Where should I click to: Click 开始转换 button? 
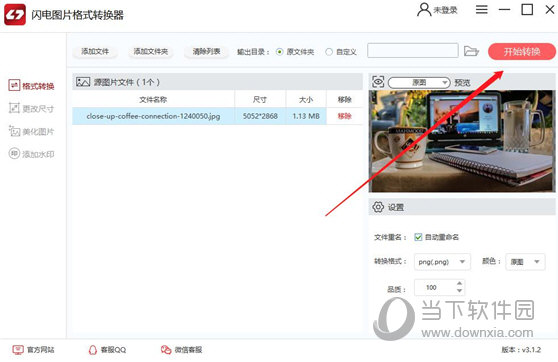click(x=522, y=52)
